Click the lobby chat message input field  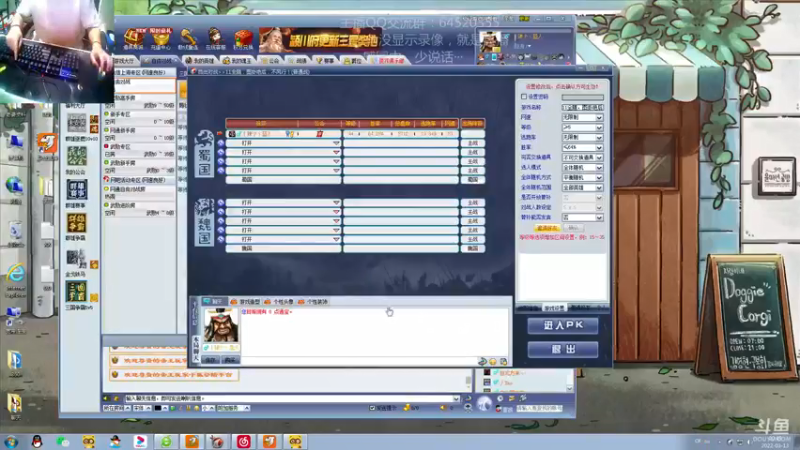(x=292, y=398)
